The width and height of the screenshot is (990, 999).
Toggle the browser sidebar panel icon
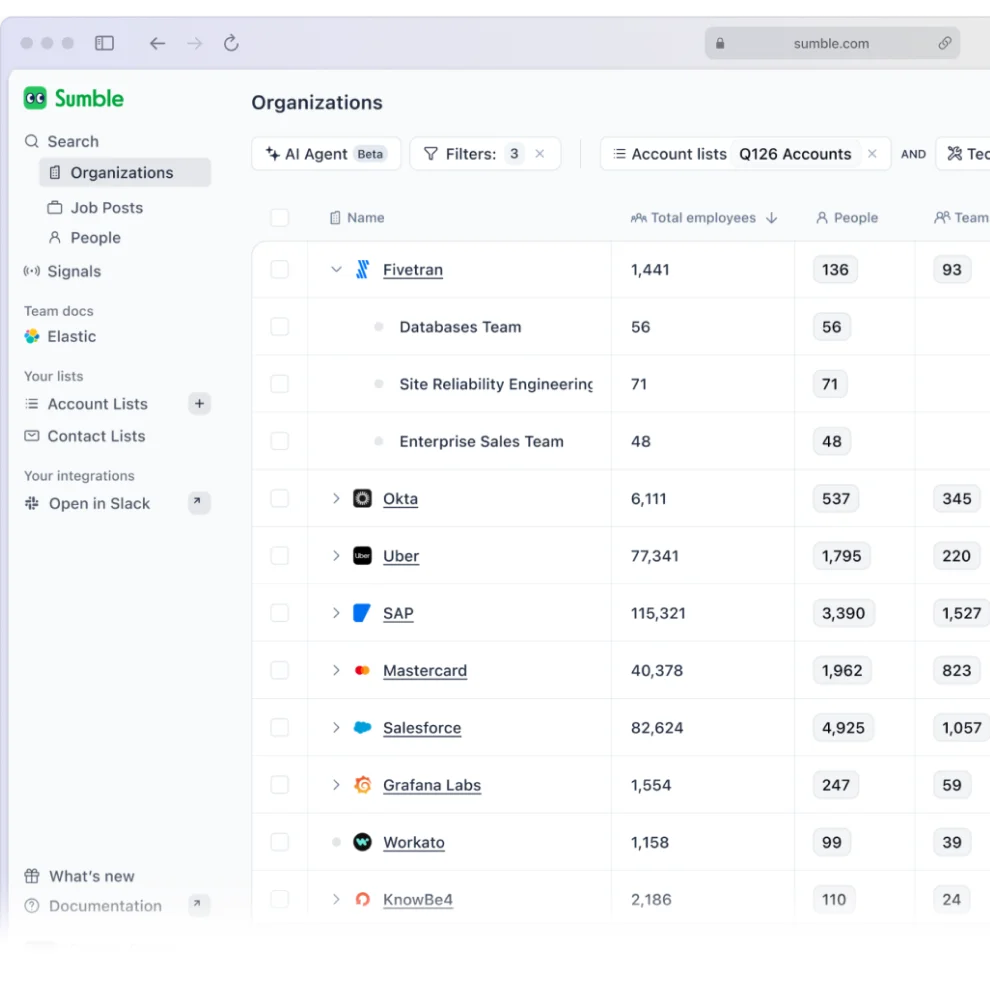click(104, 43)
